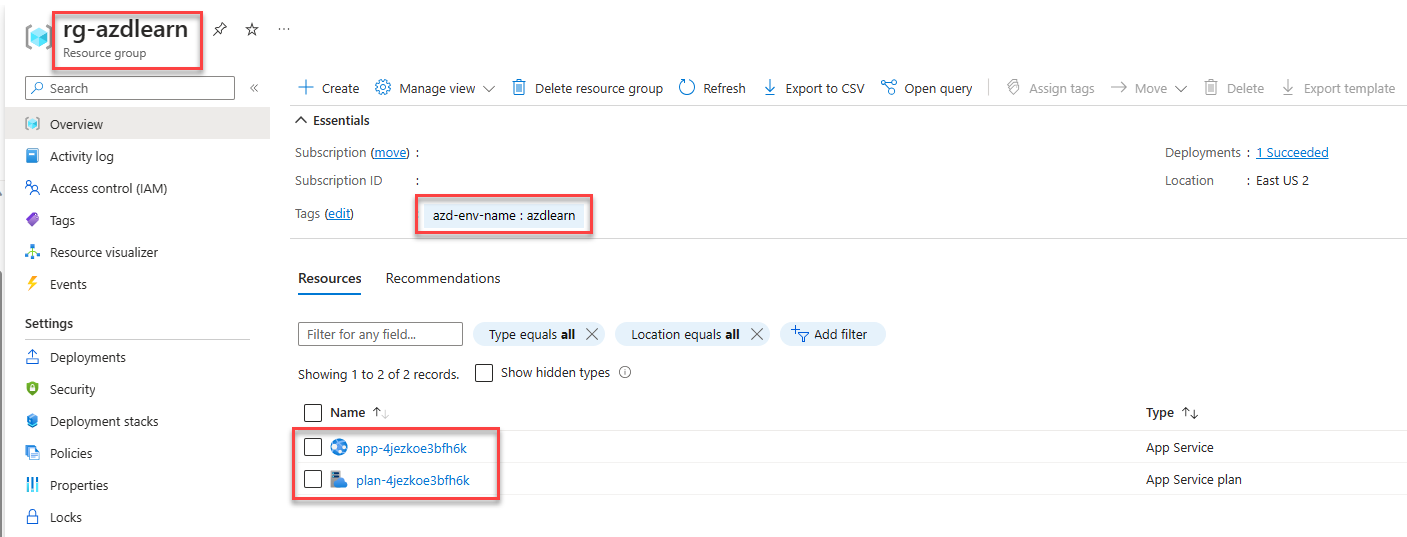
Task: Open the Type equals all filter
Action: (x=531, y=334)
